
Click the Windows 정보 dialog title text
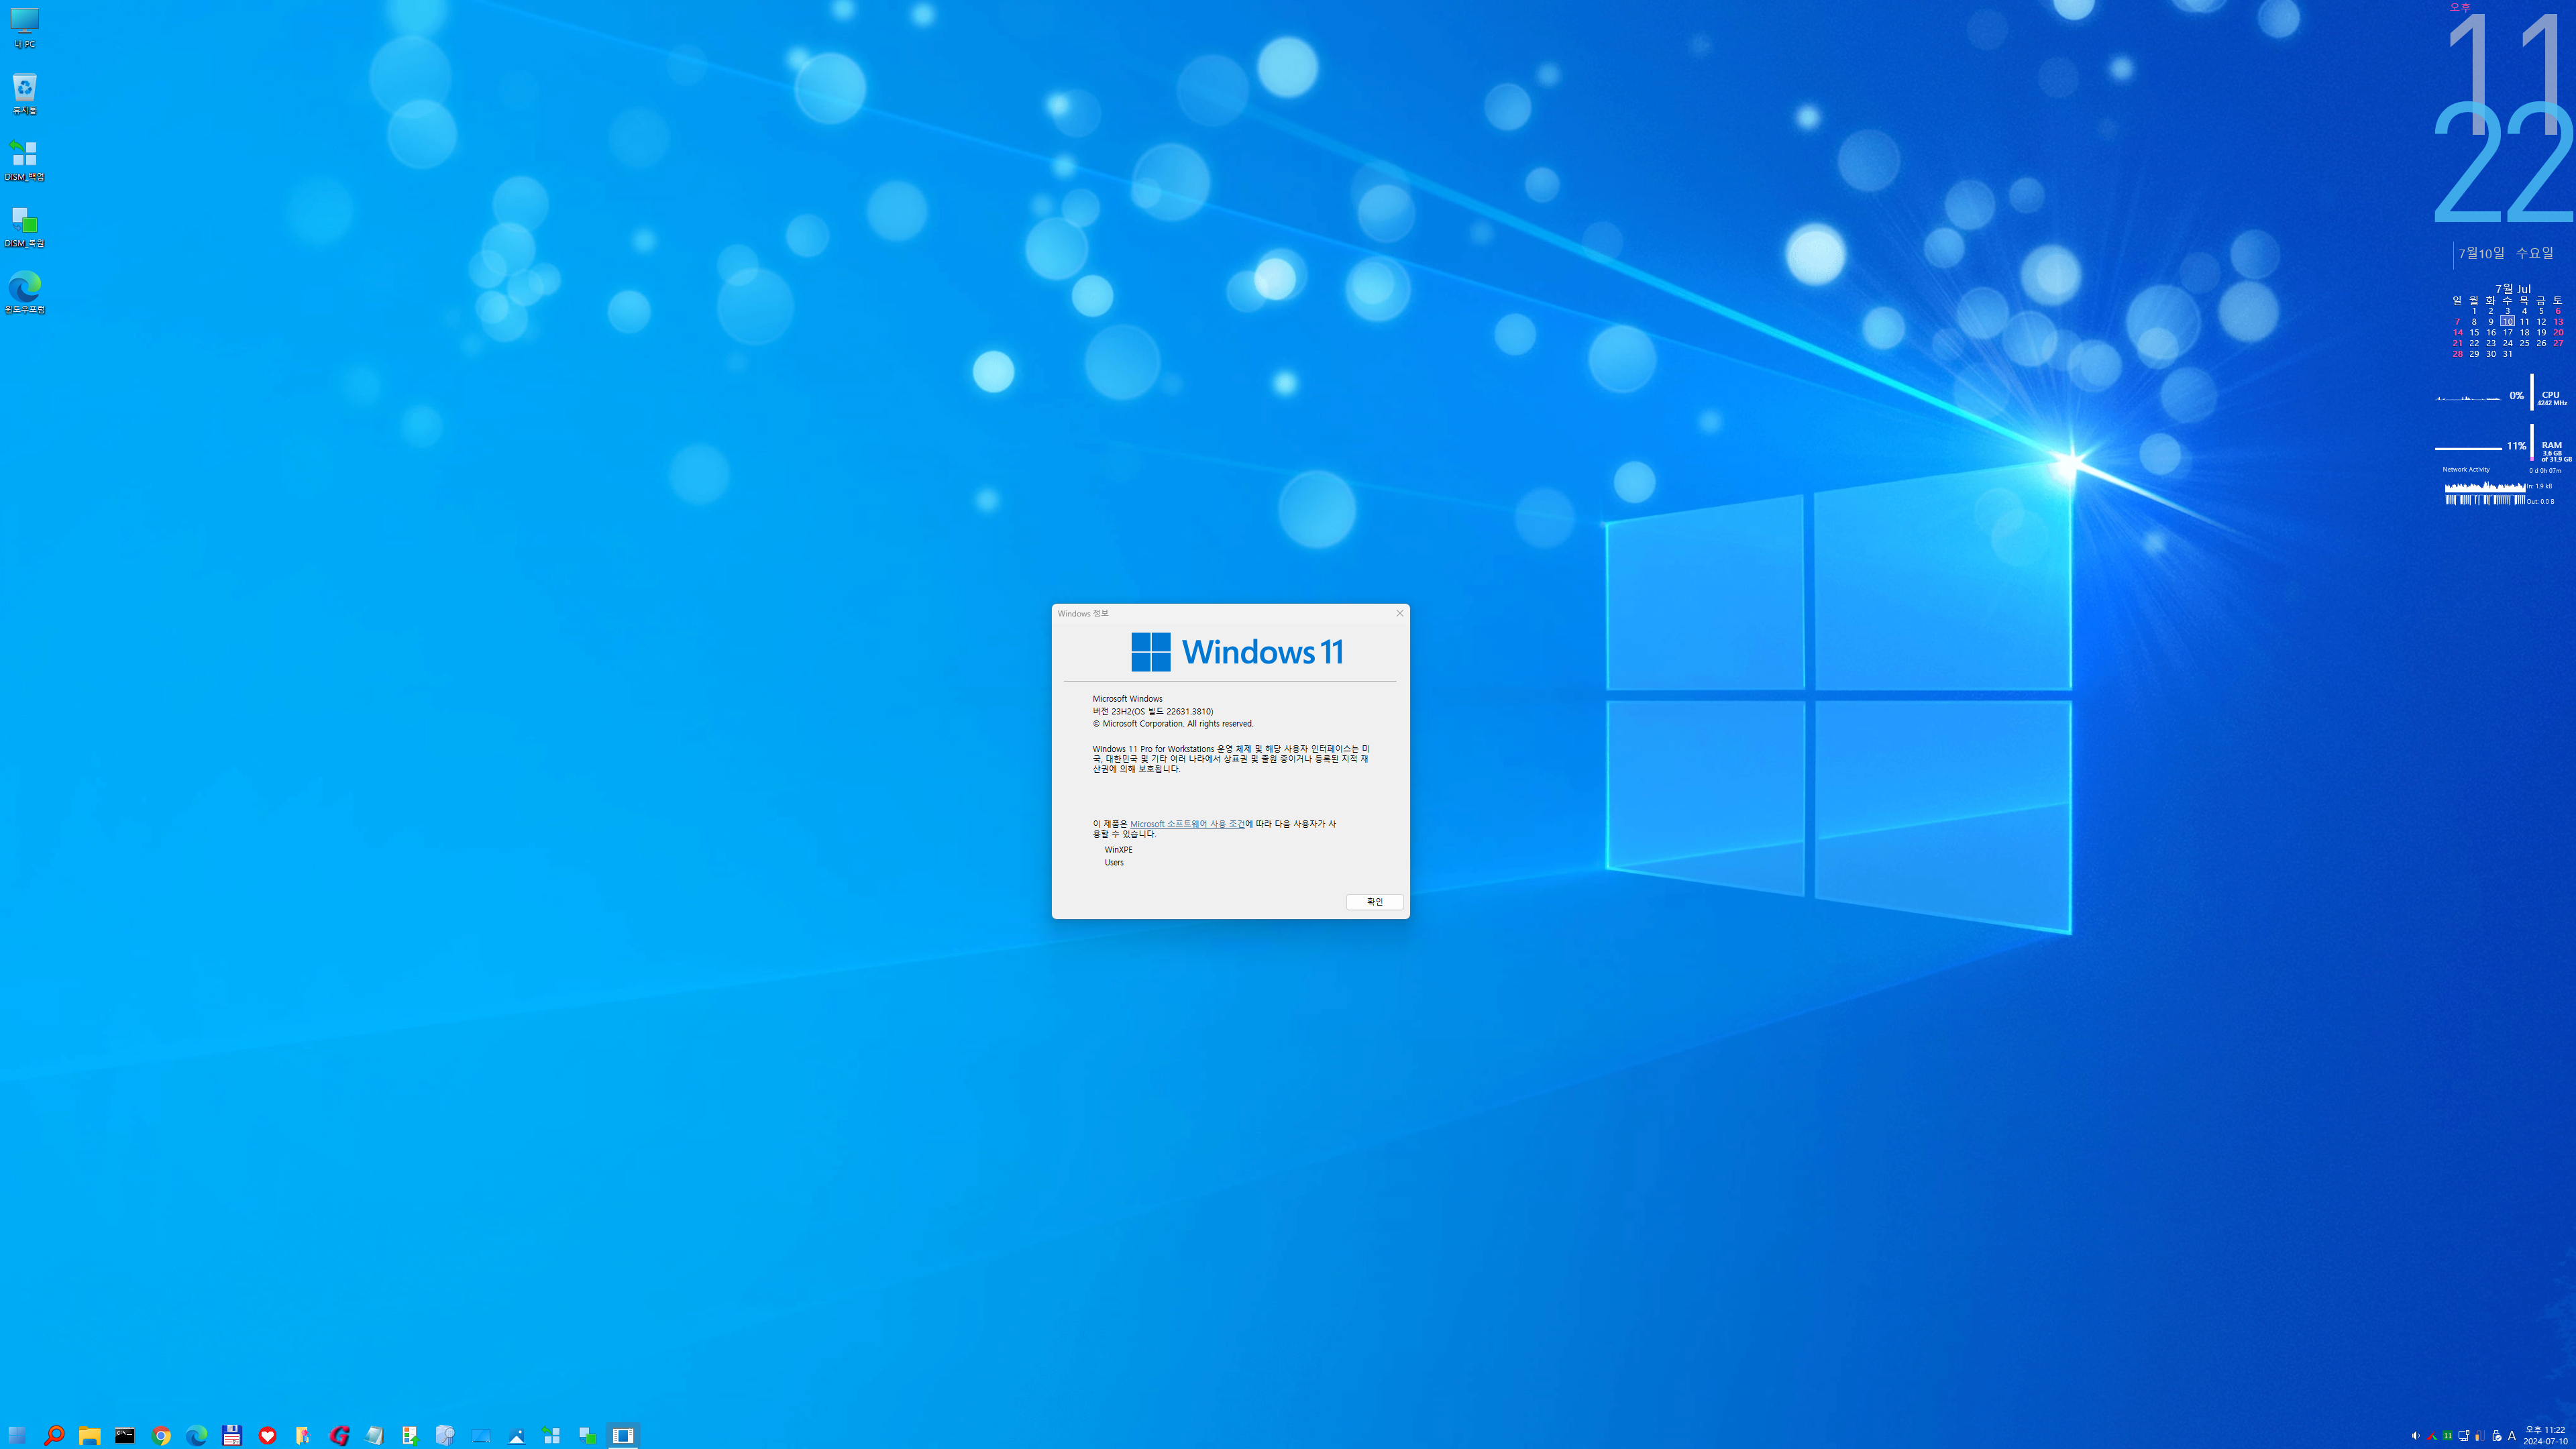(1083, 613)
